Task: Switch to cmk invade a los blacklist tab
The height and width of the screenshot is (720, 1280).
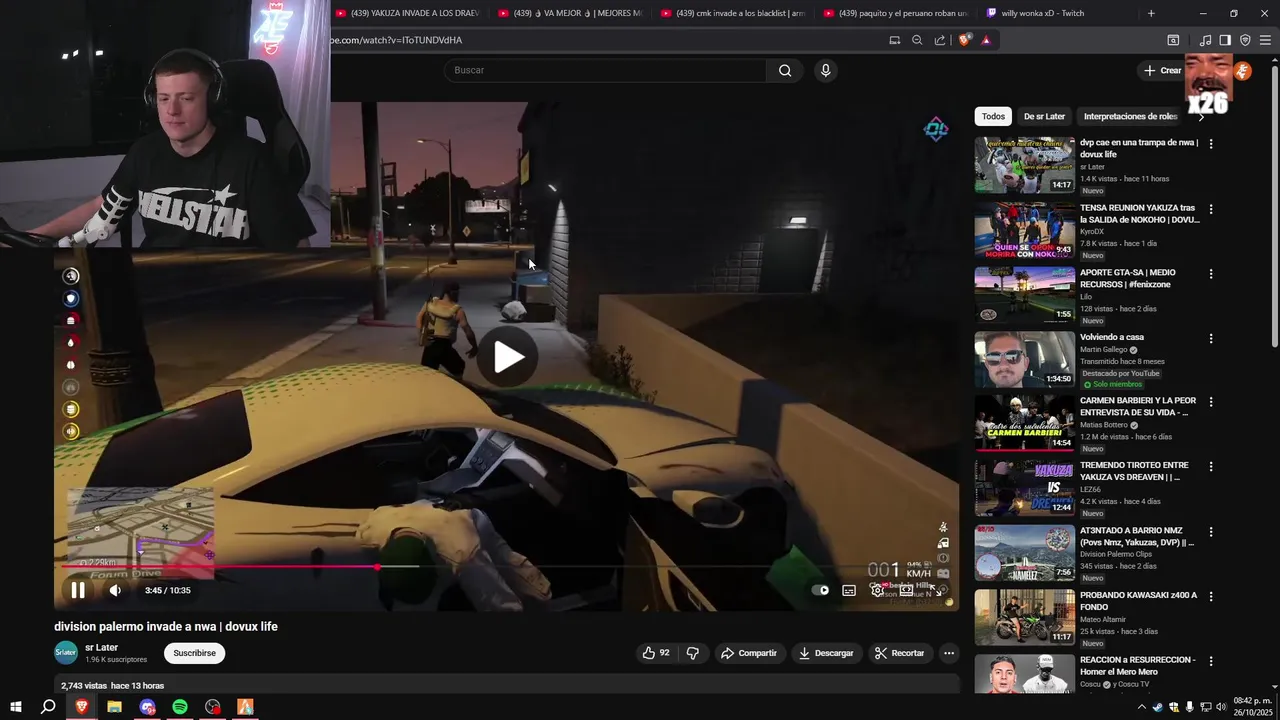Action: coord(732,13)
